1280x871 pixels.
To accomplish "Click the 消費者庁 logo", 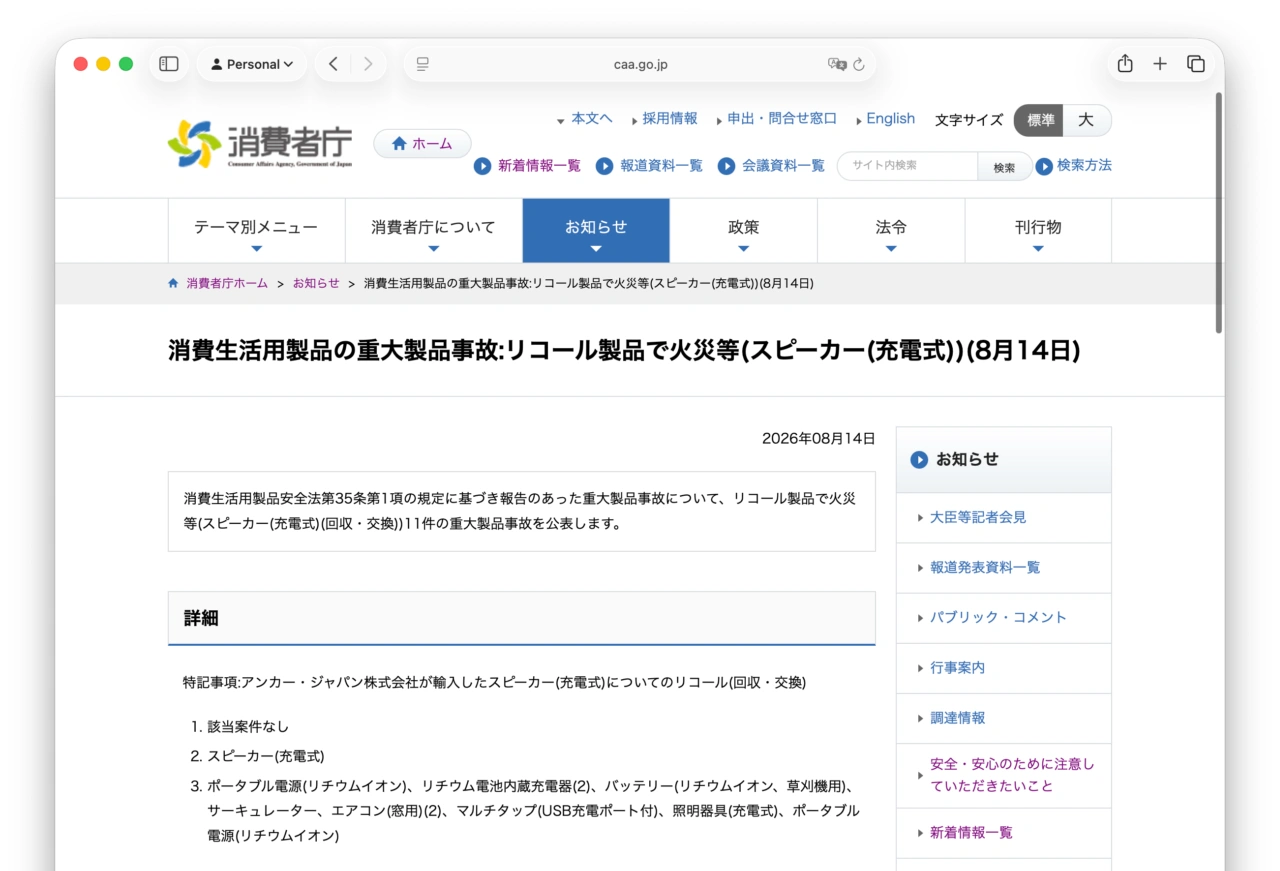I will pos(260,144).
